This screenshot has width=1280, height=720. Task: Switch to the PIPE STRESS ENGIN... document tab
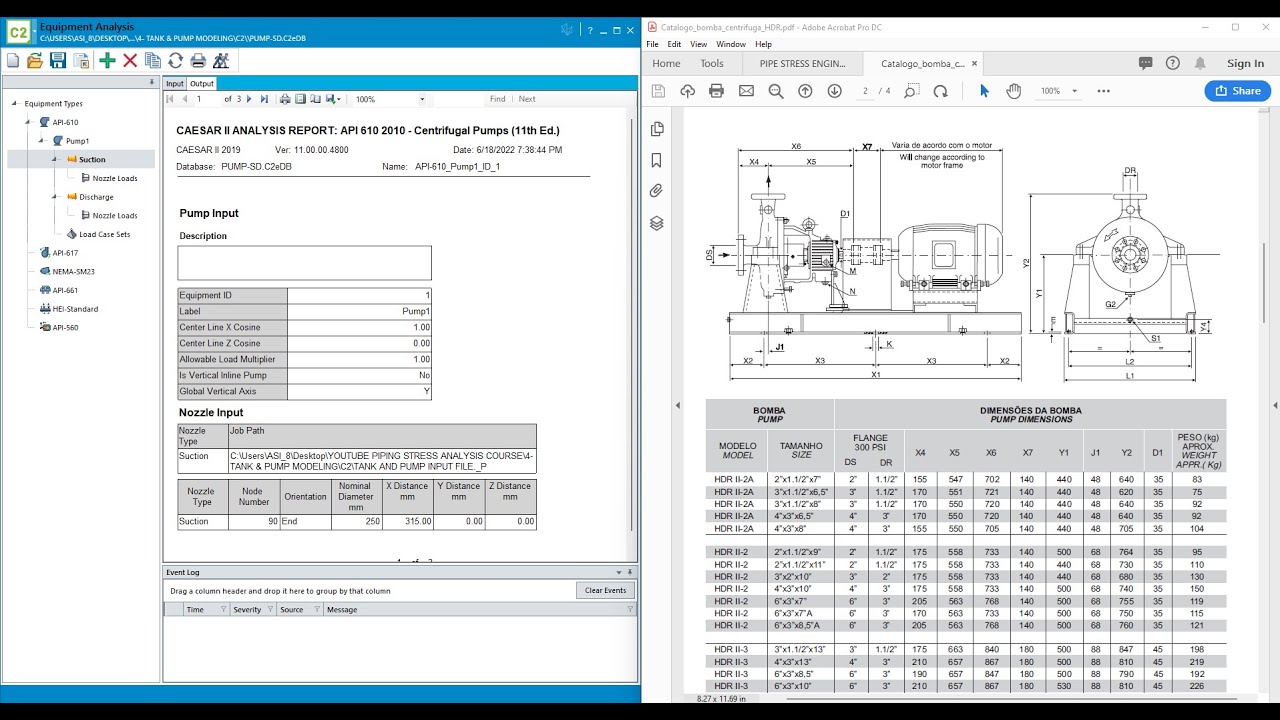pos(802,63)
